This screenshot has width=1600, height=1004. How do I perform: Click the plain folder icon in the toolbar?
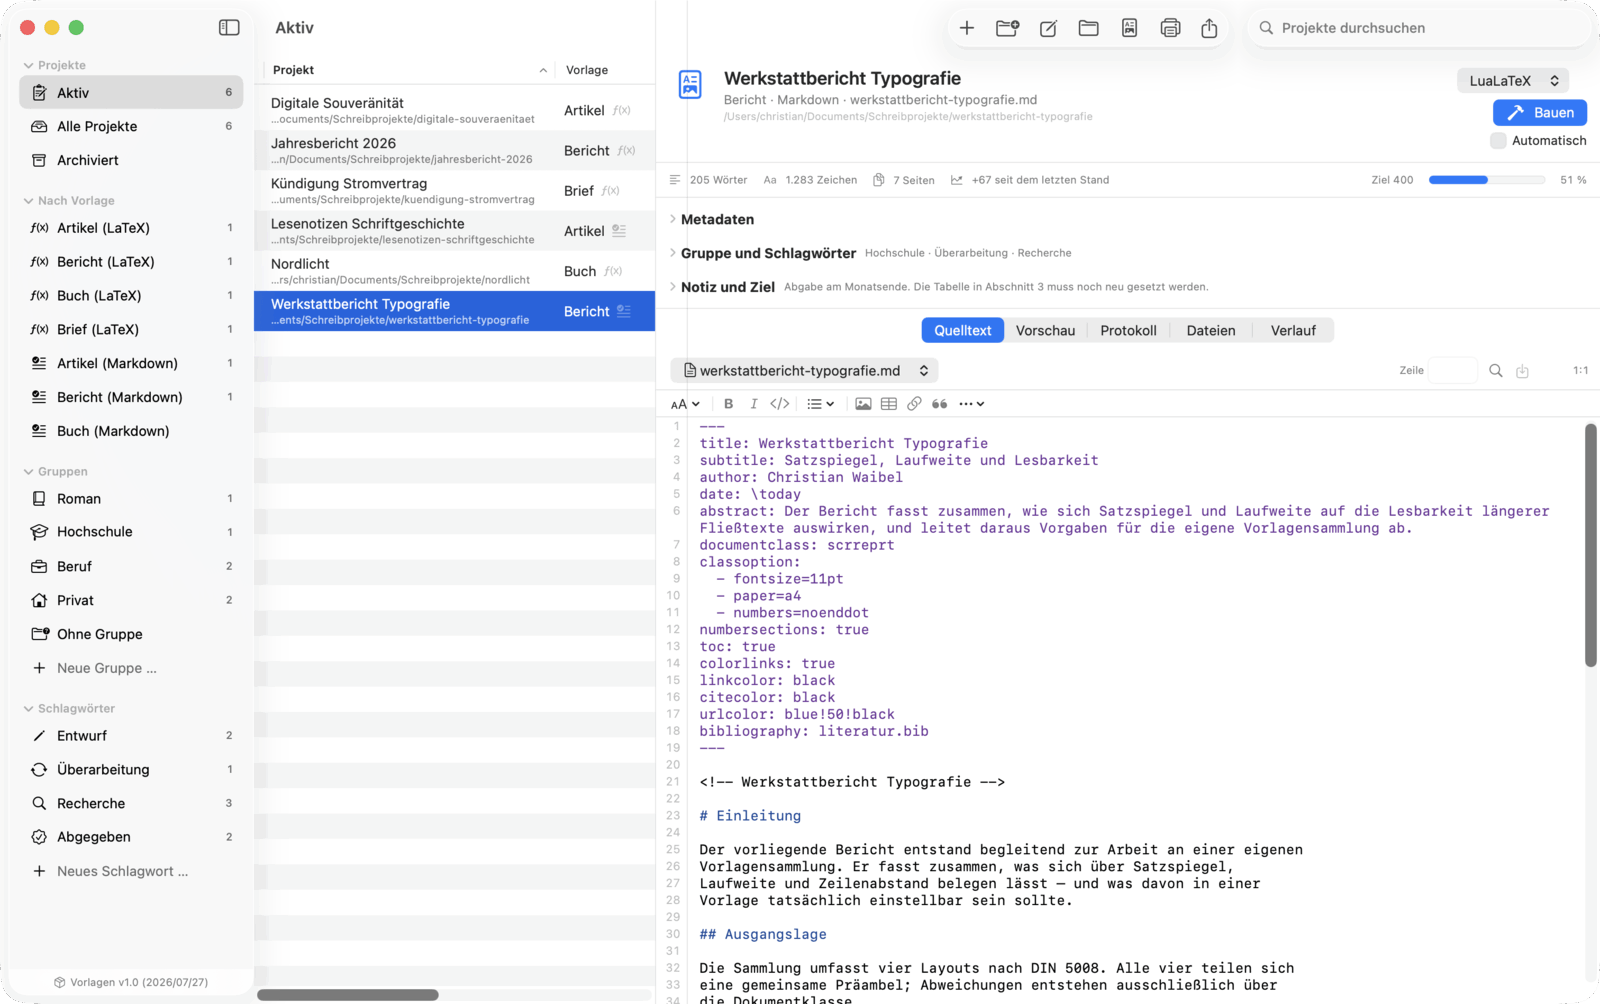[x=1089, y=28]
